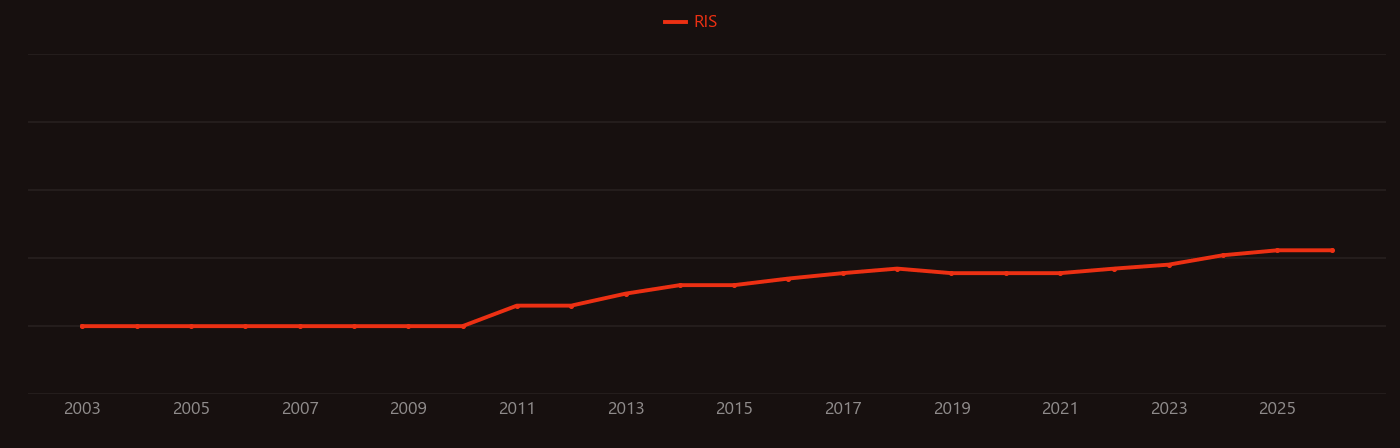The width and height of the screenshot is (1400, 448).
Task: Select the 2017 x-axis label
Action: (x=843, y=409)
